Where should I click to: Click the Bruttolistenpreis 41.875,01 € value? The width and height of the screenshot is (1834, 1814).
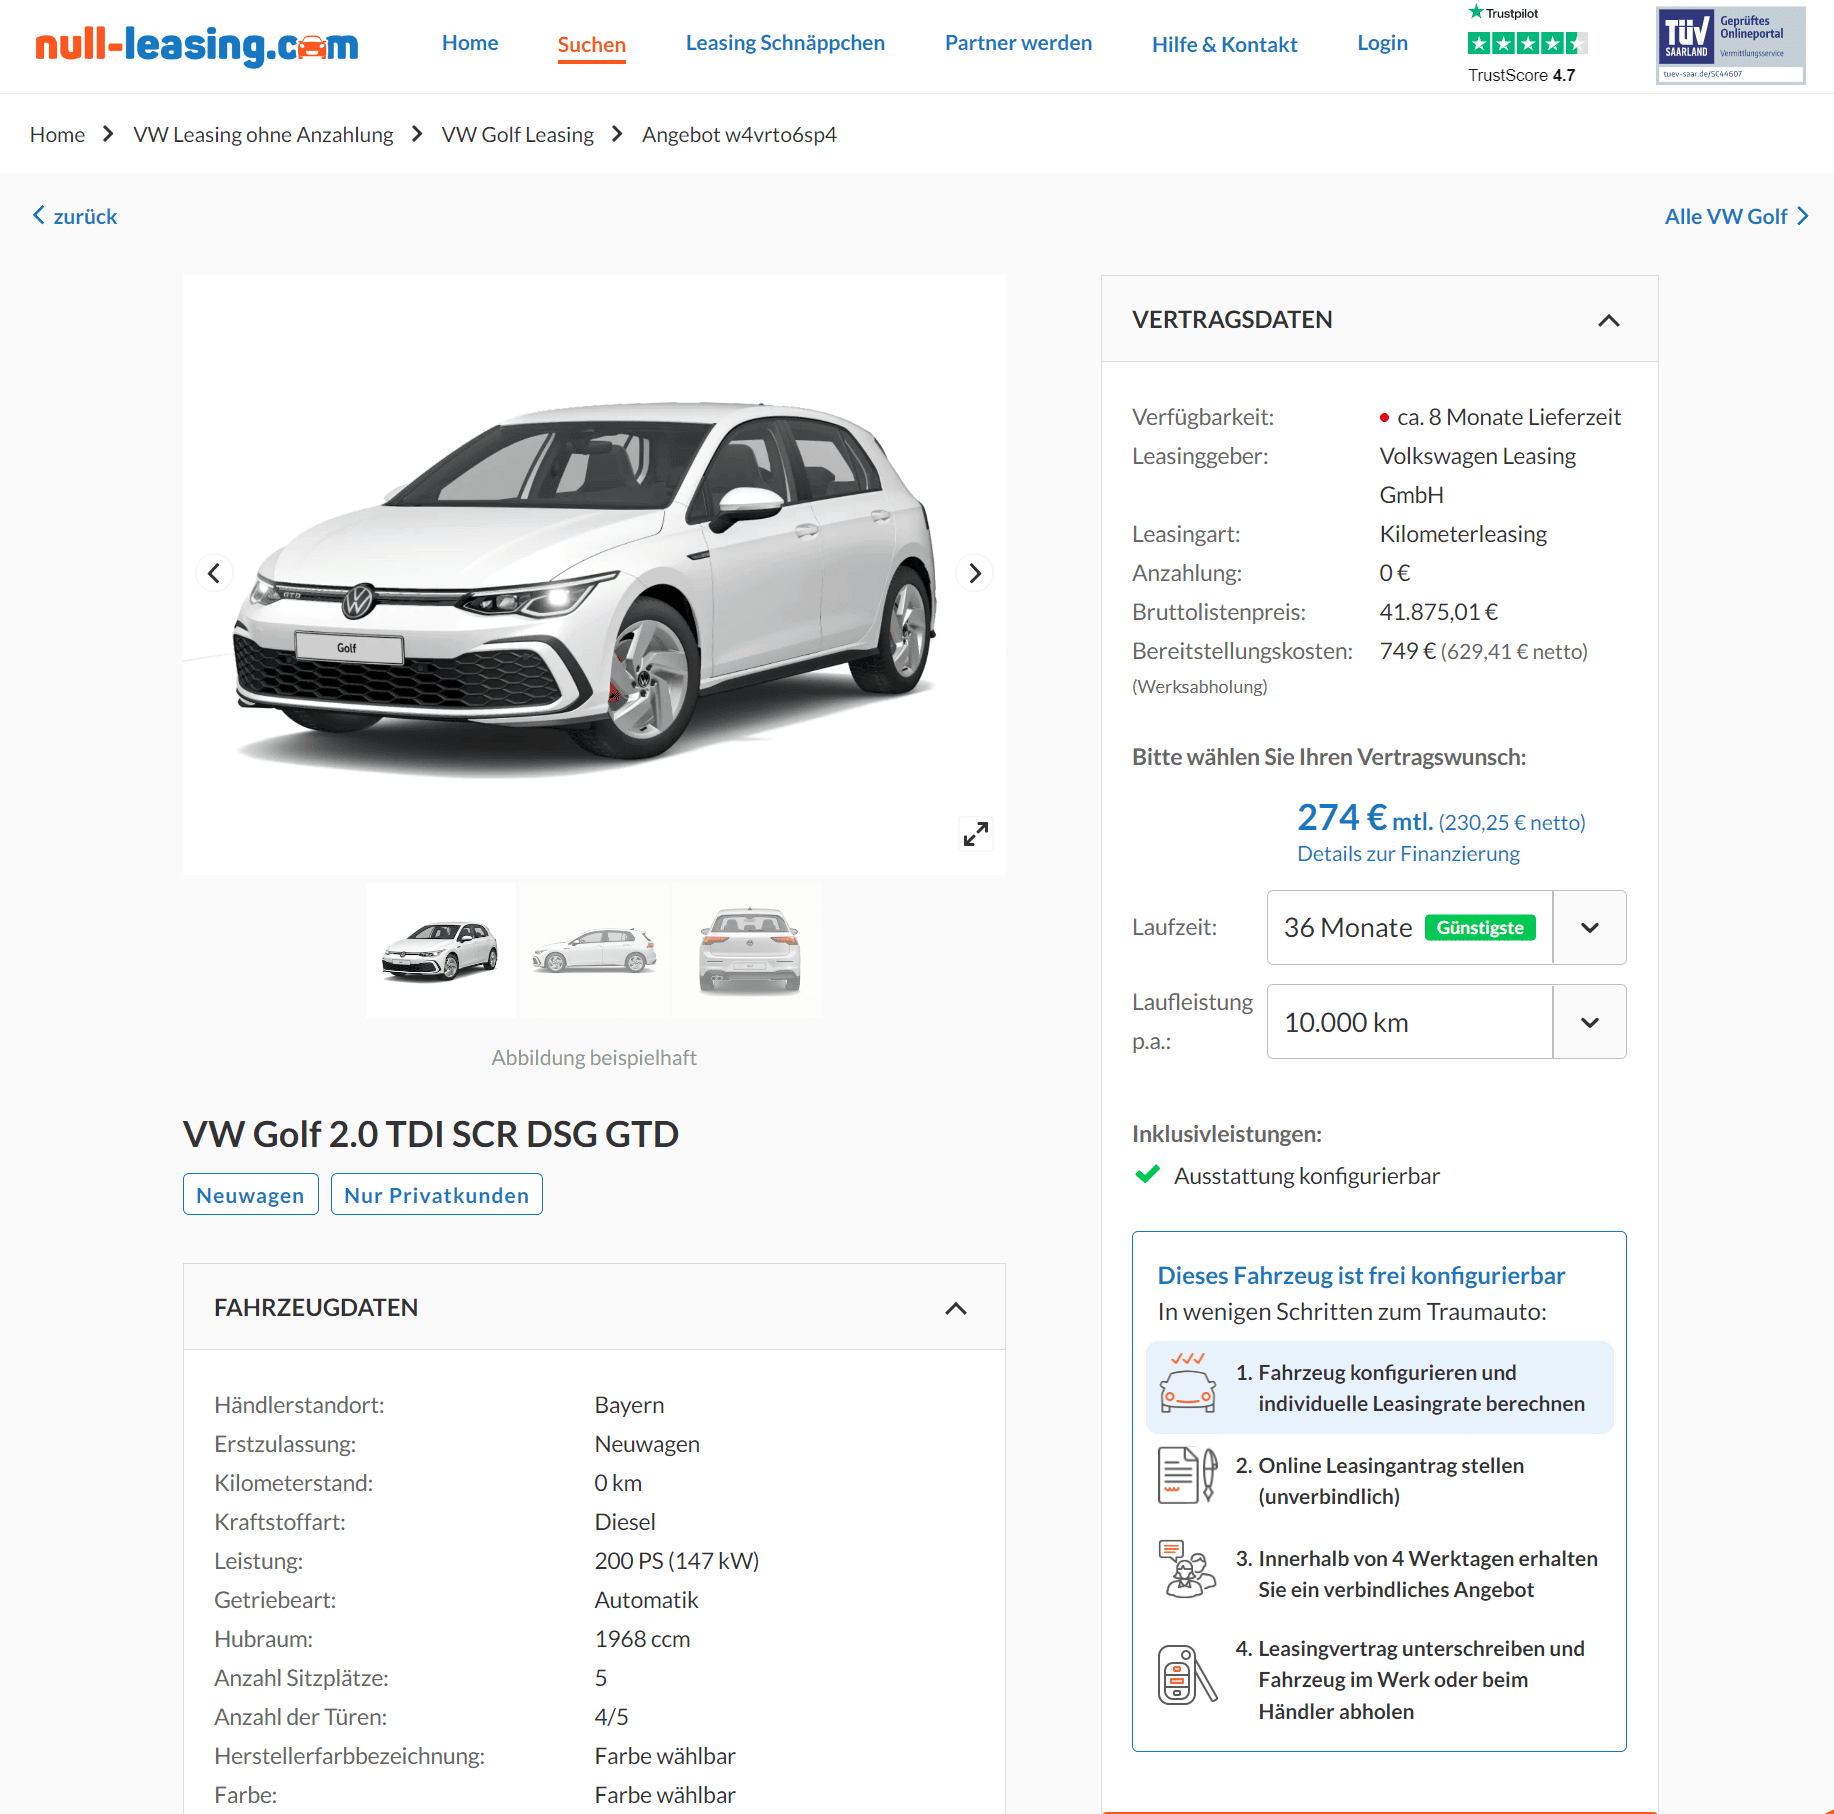tap(1439, 612)
